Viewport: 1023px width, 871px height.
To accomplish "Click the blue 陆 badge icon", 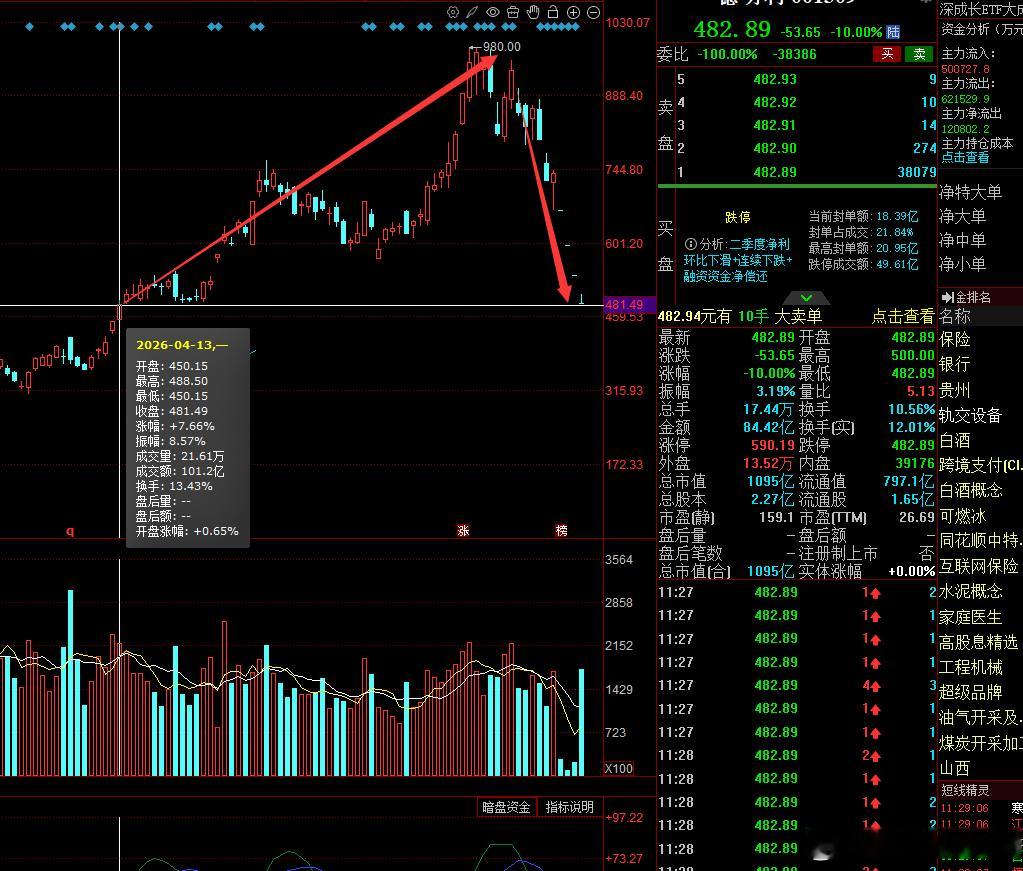I will (x=893, y=31).
